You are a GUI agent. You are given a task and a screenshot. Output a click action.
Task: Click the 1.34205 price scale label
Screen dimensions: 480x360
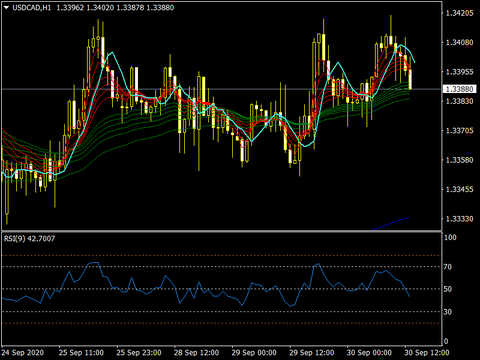pyautogui.click(x=459, y=13)
